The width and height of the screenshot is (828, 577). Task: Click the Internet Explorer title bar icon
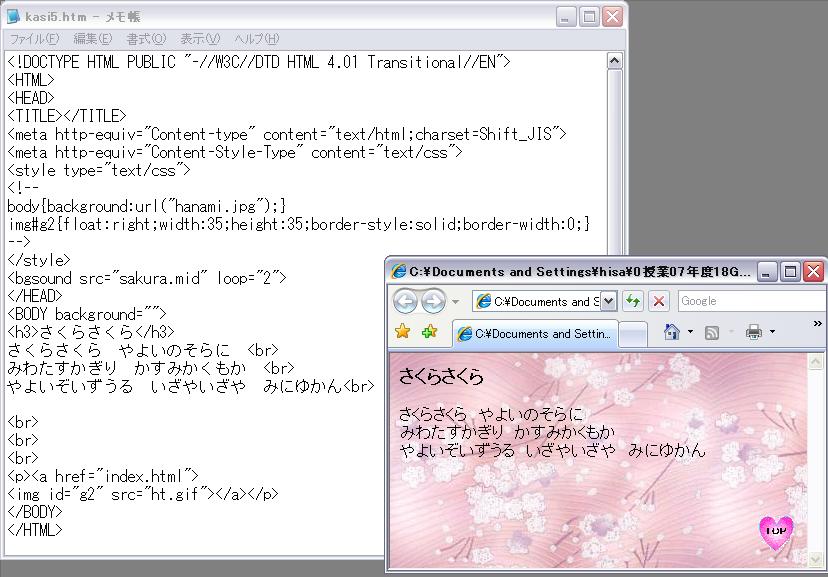pos(399,271)
